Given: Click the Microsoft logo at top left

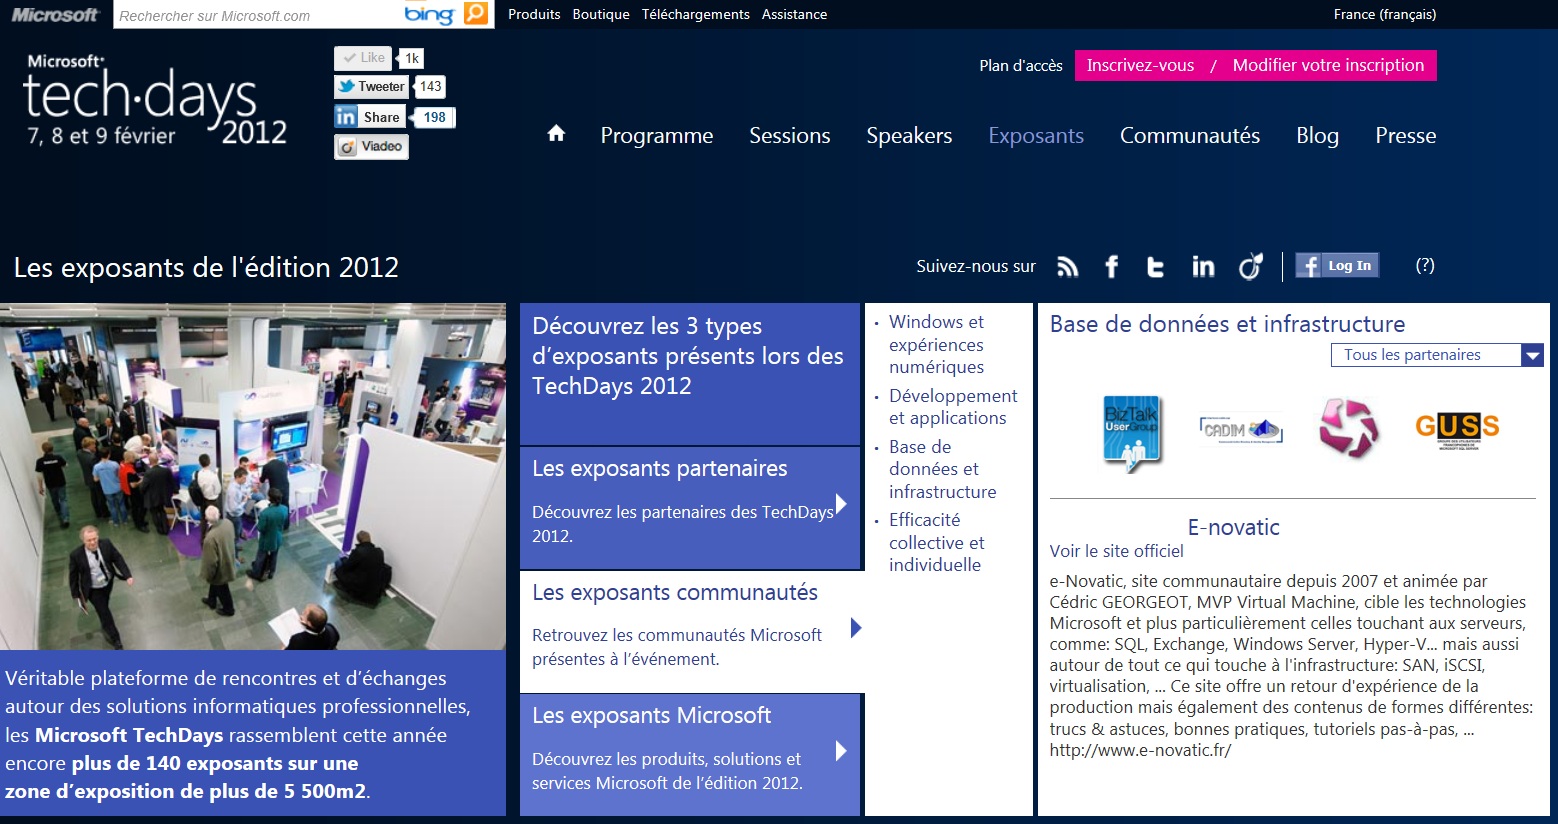Looking at the screenshot, I should (55, 14).
